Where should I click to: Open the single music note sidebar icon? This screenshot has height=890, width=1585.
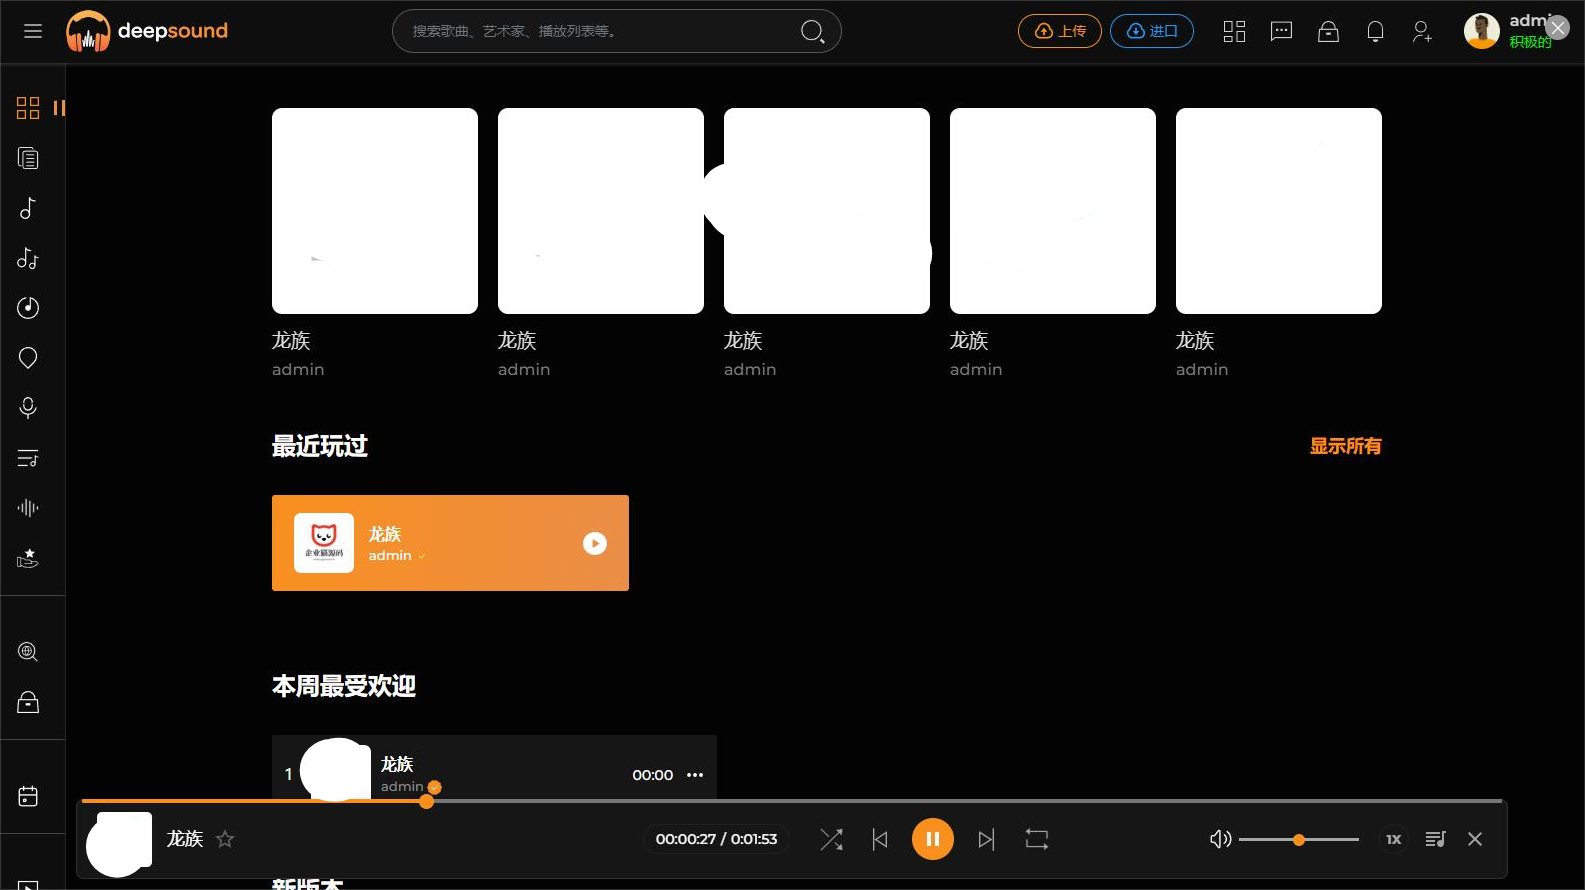(x=28, y=208)
